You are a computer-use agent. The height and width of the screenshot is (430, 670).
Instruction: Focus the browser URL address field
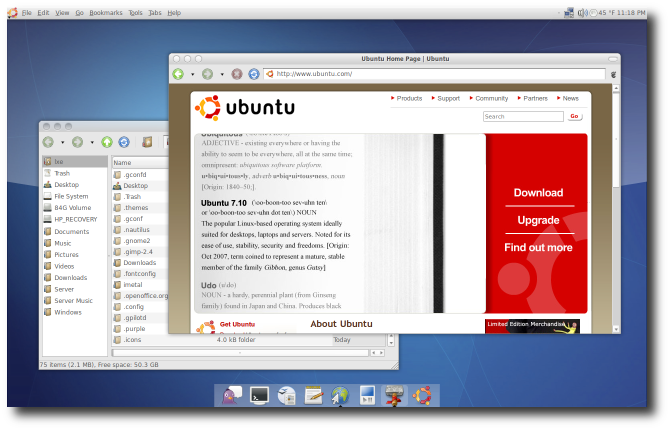point(434,74)
